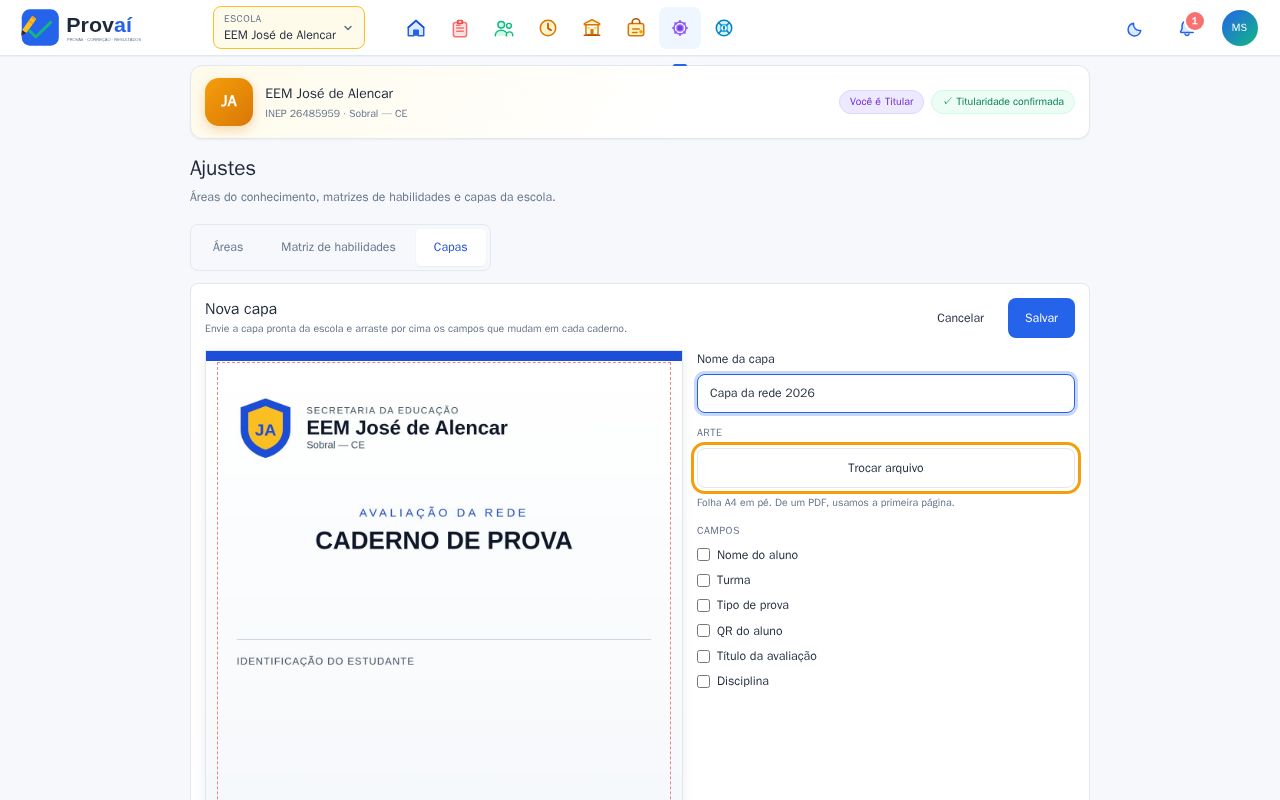
Task: Click the Você é Titular badge
Action: (x=881, y=102)
